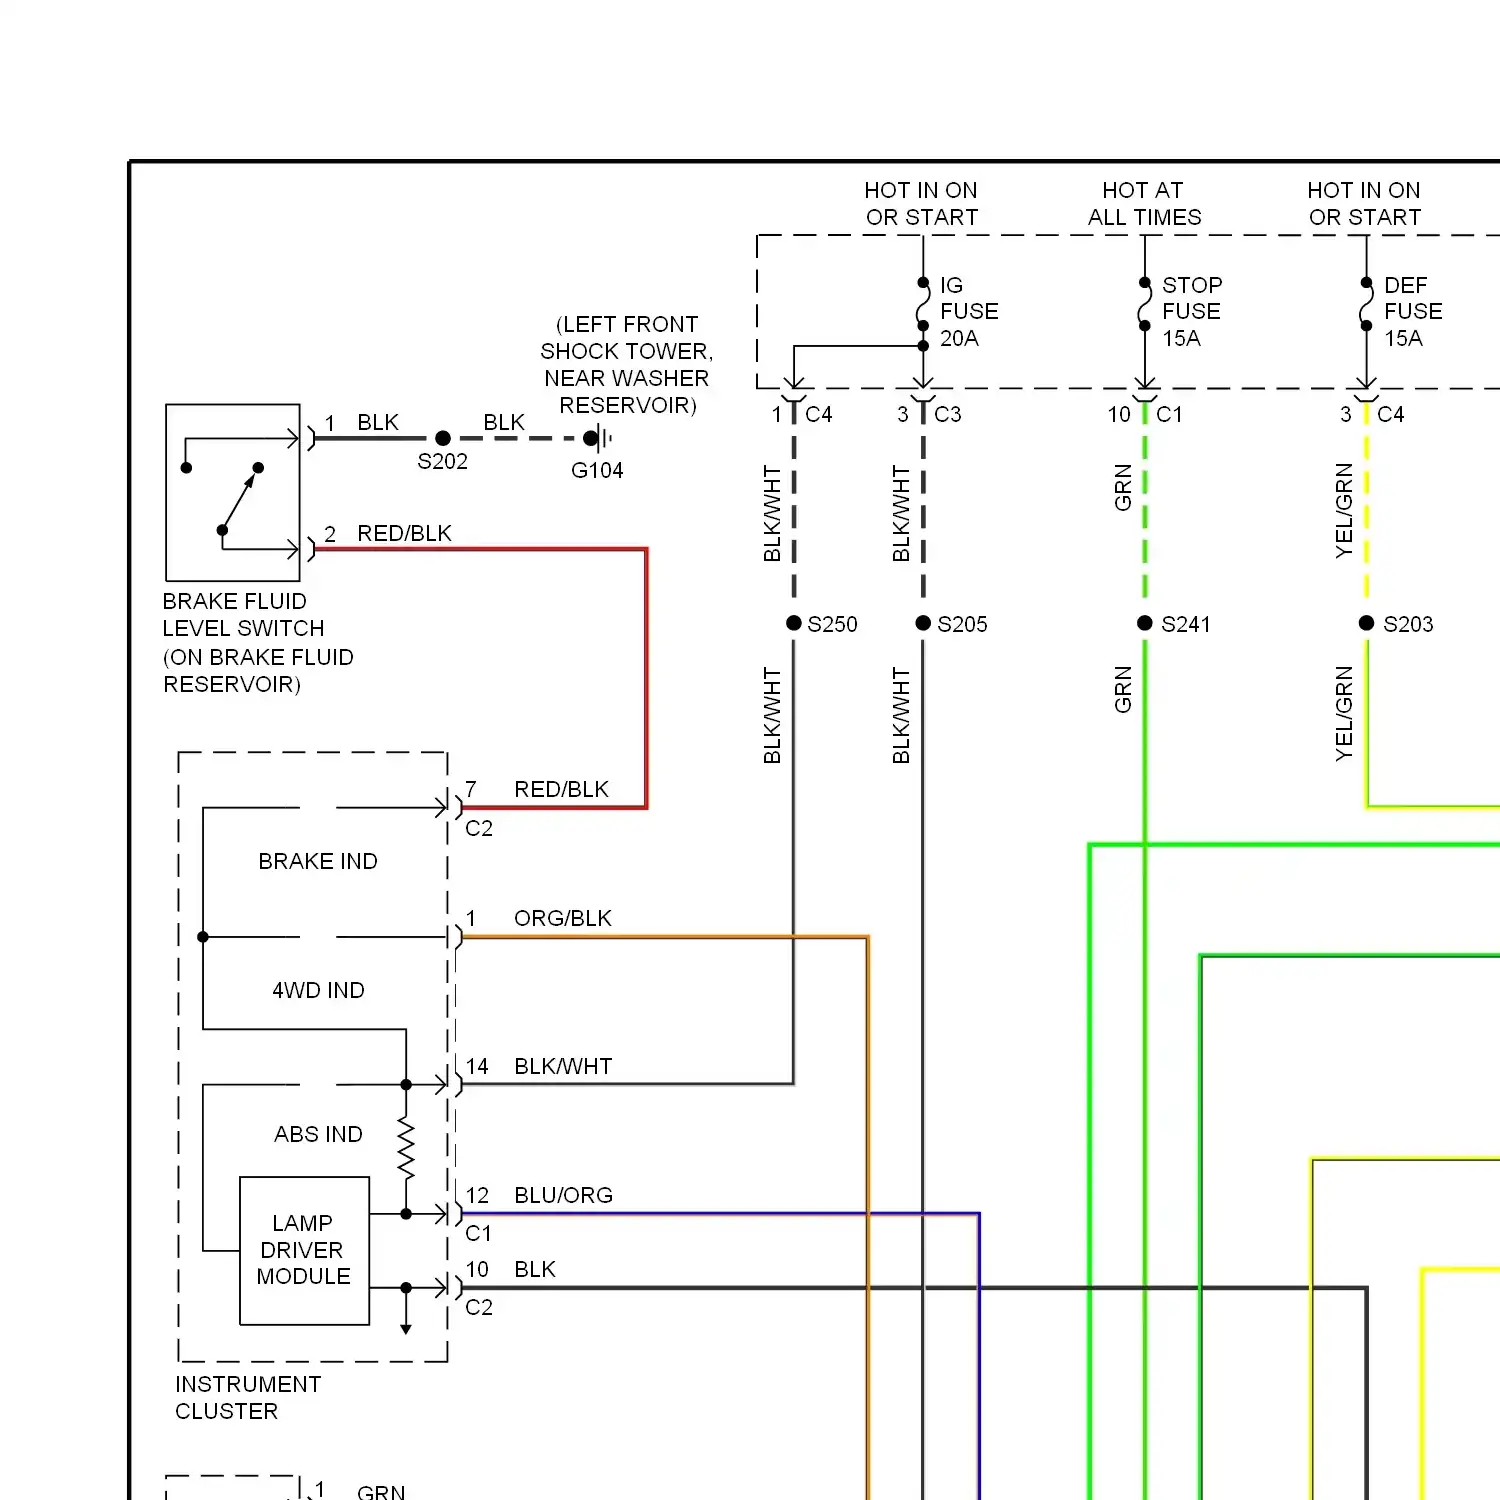Click the IG FUSE 20A label
Viewport: 1500px width, 1500px height.
coord(969,312)
